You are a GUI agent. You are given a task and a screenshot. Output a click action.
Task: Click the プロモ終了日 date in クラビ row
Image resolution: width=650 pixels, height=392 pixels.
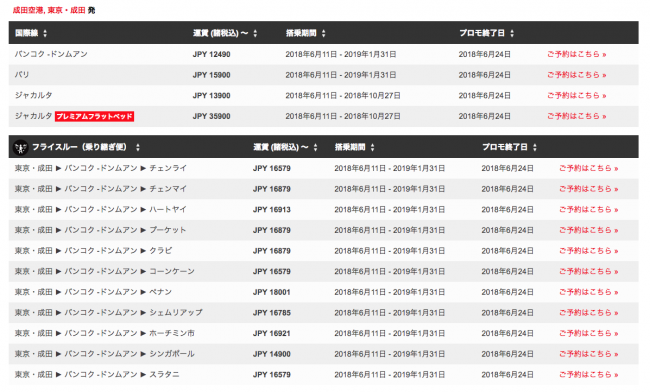pyautogui.click(x=507, y=251)
